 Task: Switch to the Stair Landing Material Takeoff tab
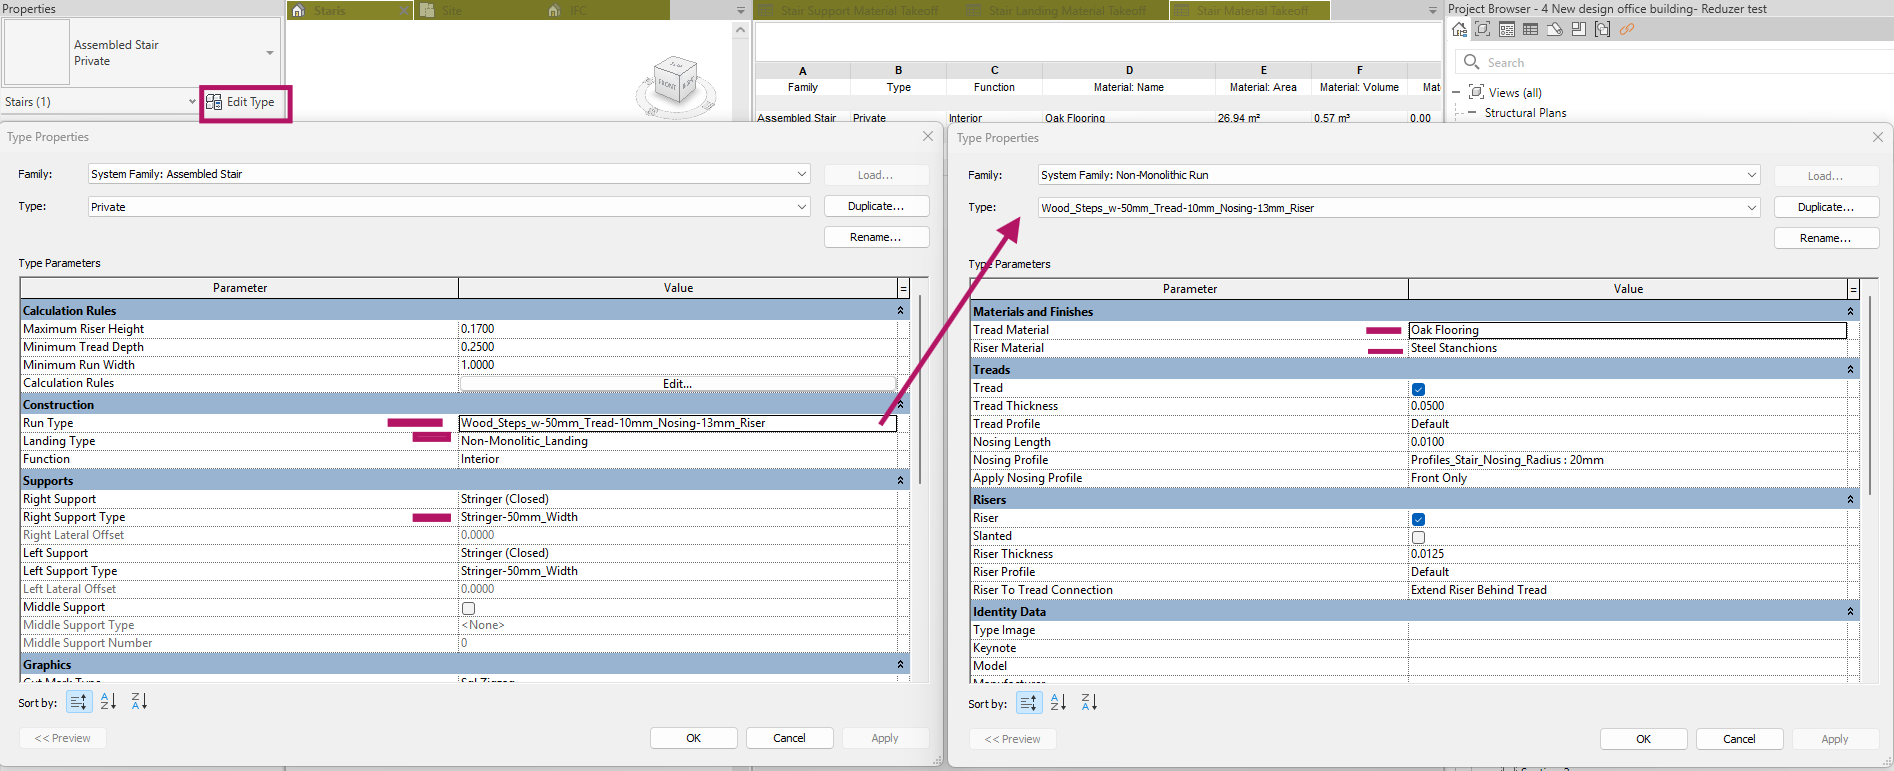[1066, 11]
